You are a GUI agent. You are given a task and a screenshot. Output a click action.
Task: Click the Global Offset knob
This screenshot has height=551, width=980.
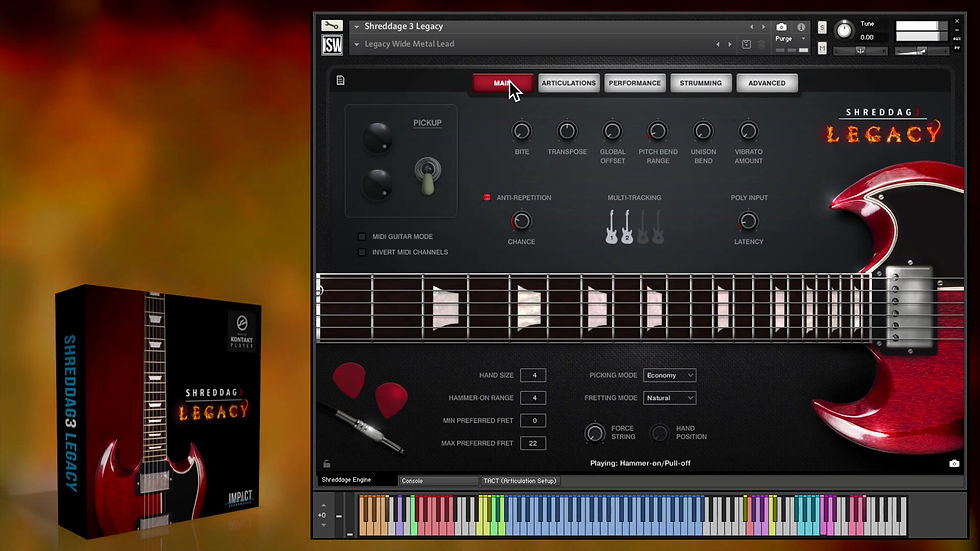click(x=612, y=131)
